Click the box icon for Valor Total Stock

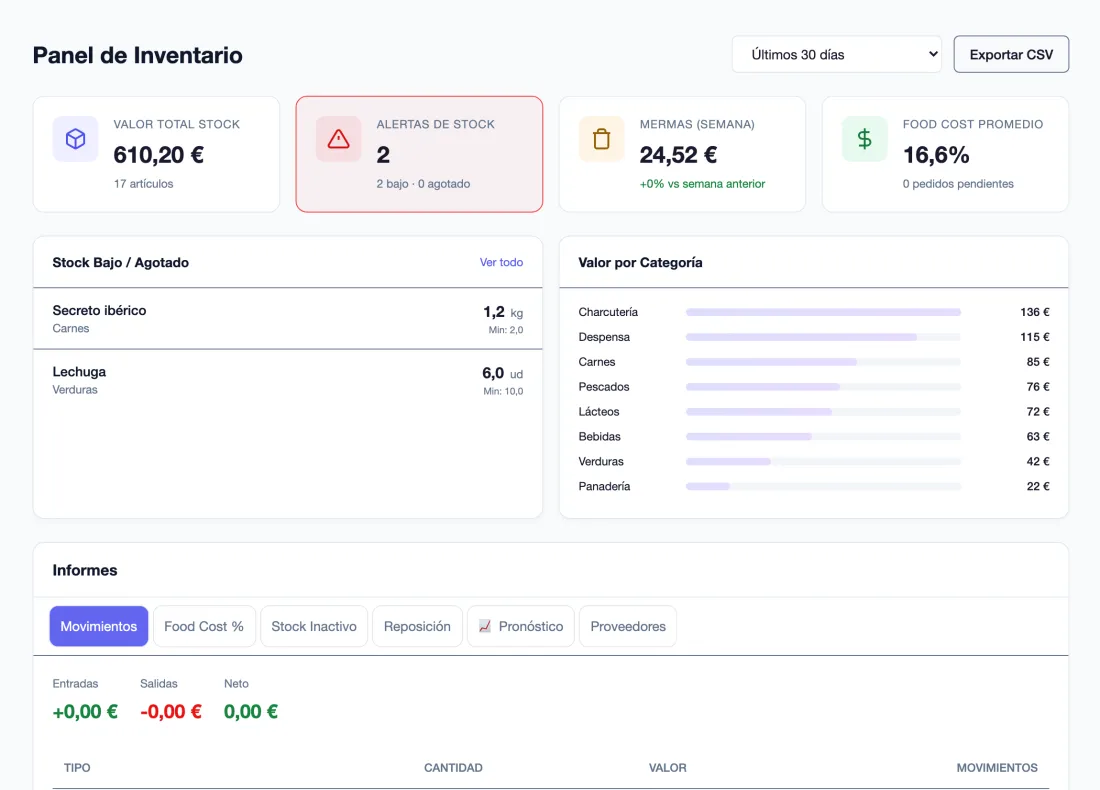(75, 139)
